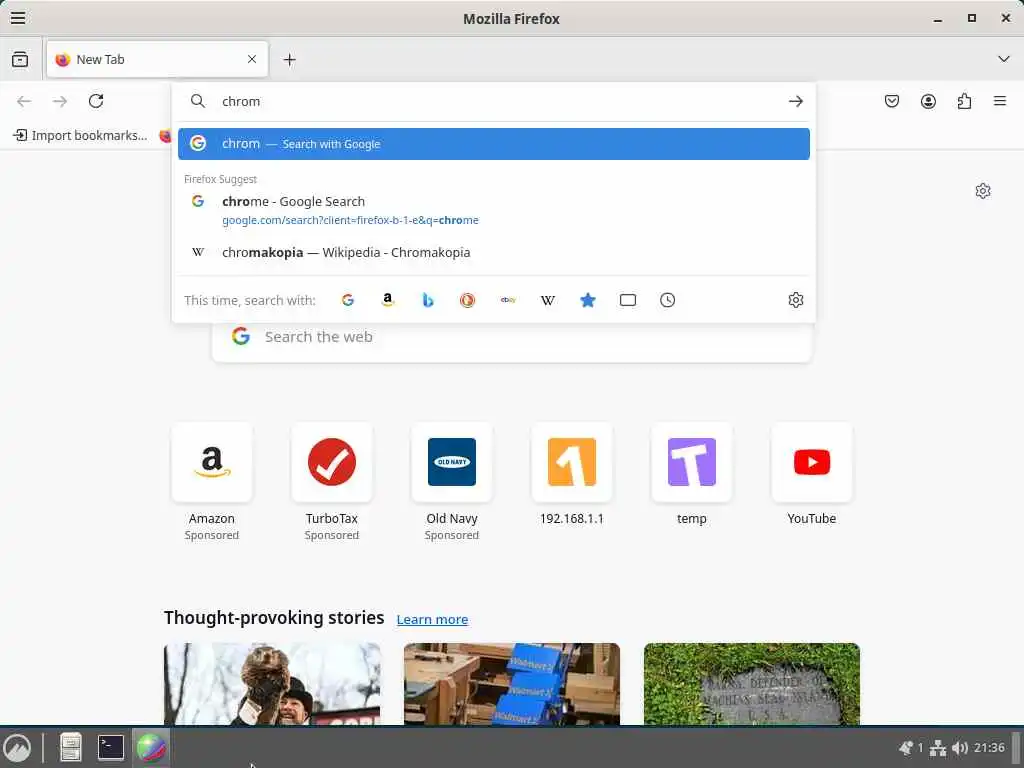Screen dimensions: 1024x768
Task: Open notifications tray icon
Action: (x=906, y=748)
